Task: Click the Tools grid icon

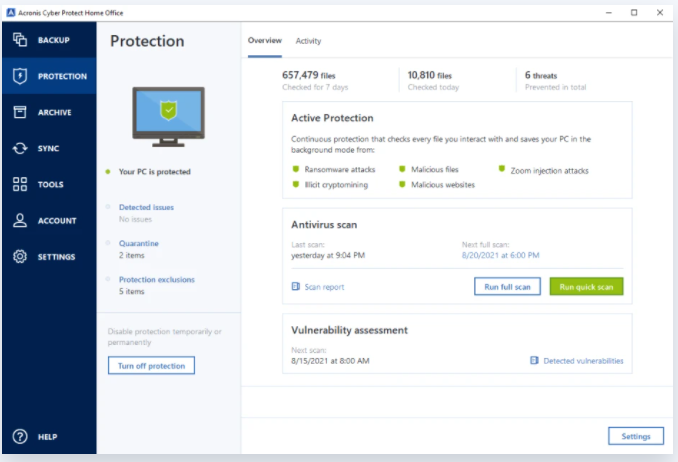Action: tap(20, 184)
